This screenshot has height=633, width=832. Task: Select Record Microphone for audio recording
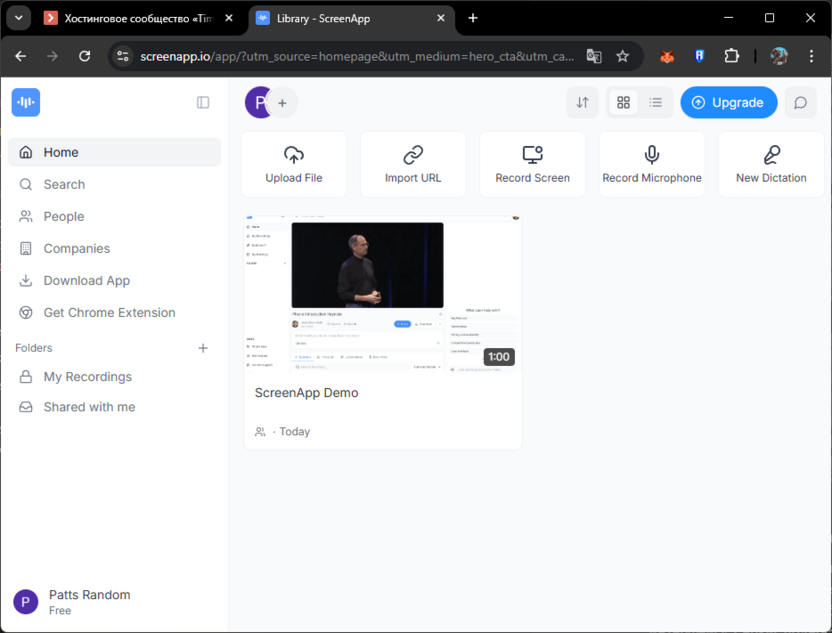click(651, 163)
